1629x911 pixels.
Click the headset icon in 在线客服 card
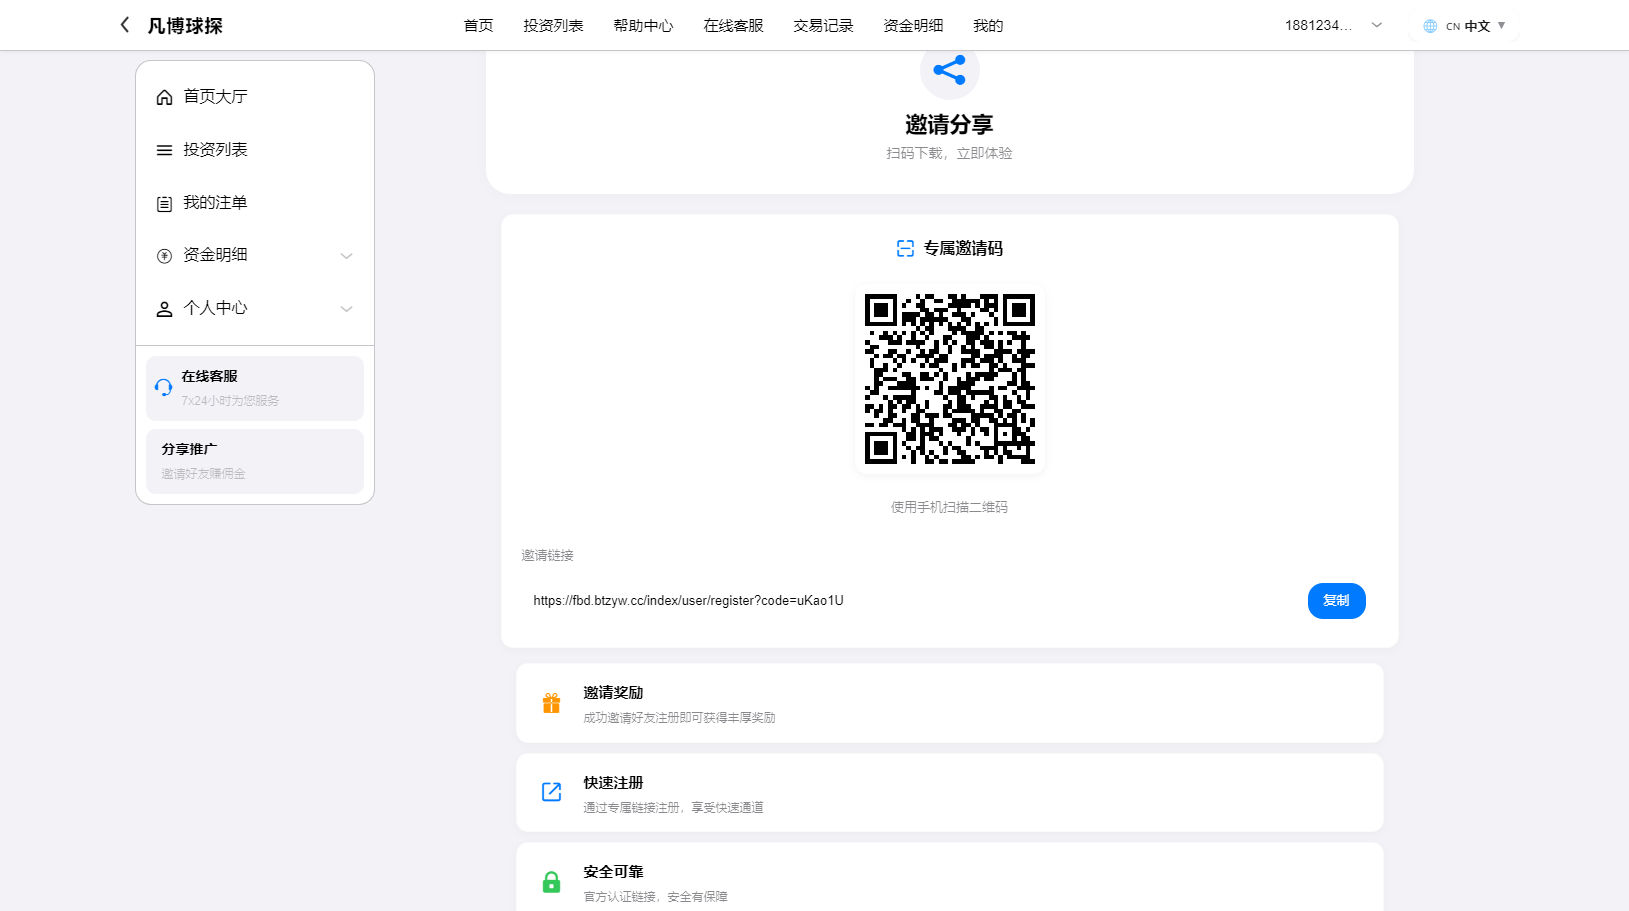(163, 388)
